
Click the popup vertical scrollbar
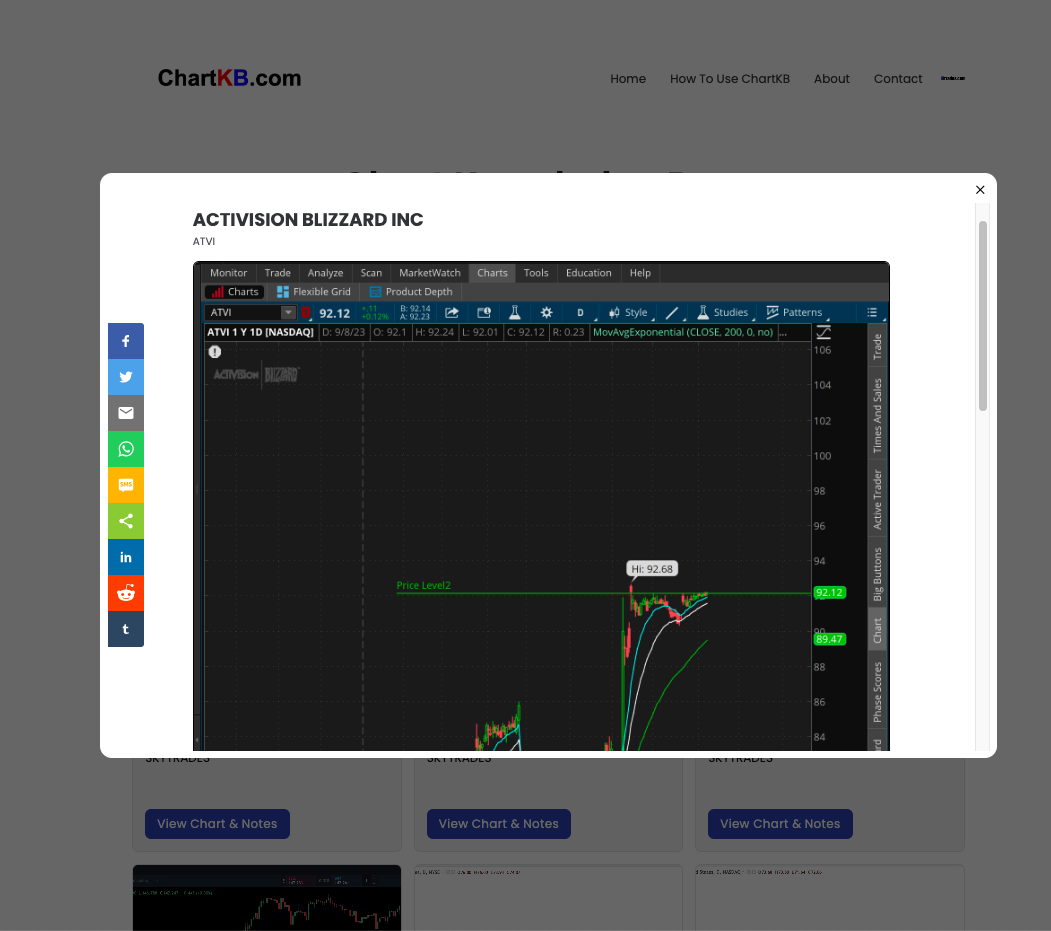983,316
